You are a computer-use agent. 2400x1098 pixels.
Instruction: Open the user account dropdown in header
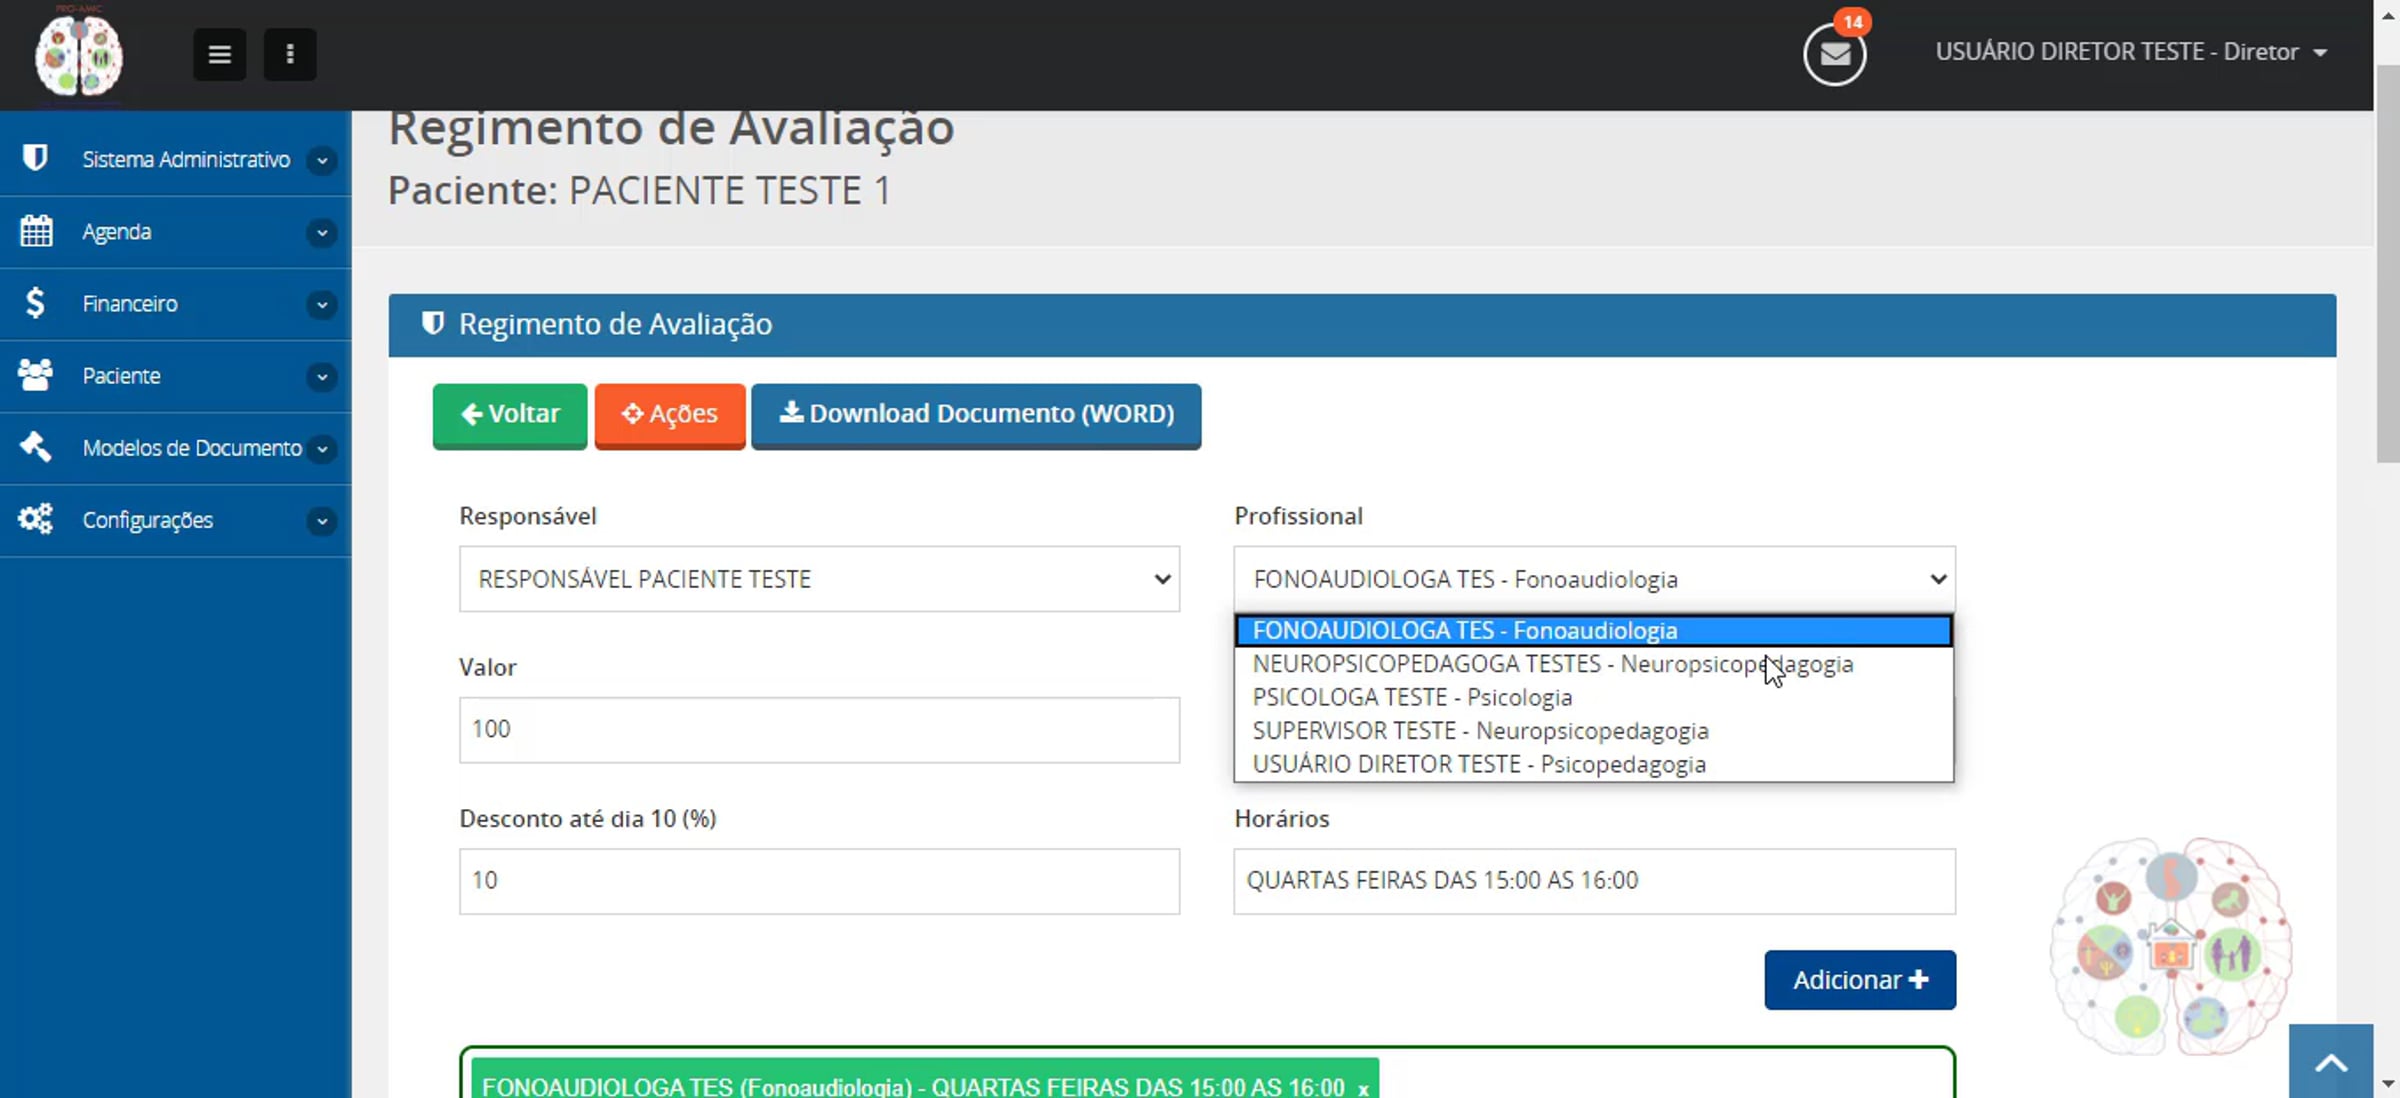pos(2130,52)
